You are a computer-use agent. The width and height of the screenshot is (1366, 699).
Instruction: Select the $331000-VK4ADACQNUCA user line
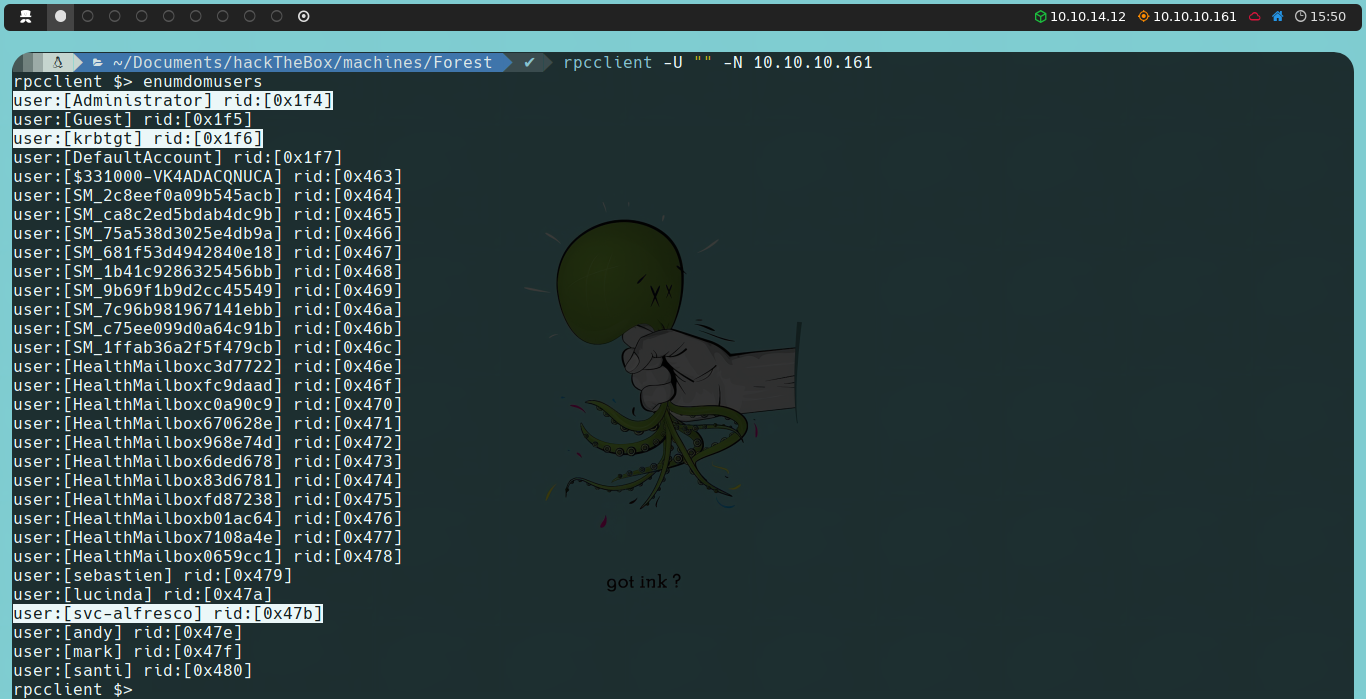[208, 176]
